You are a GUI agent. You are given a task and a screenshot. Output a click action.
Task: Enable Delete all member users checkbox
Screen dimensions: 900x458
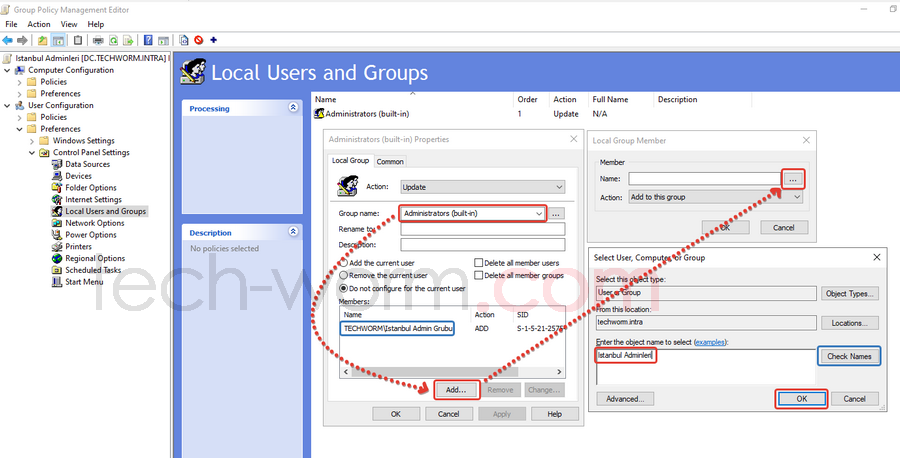[x=479, y=262]
